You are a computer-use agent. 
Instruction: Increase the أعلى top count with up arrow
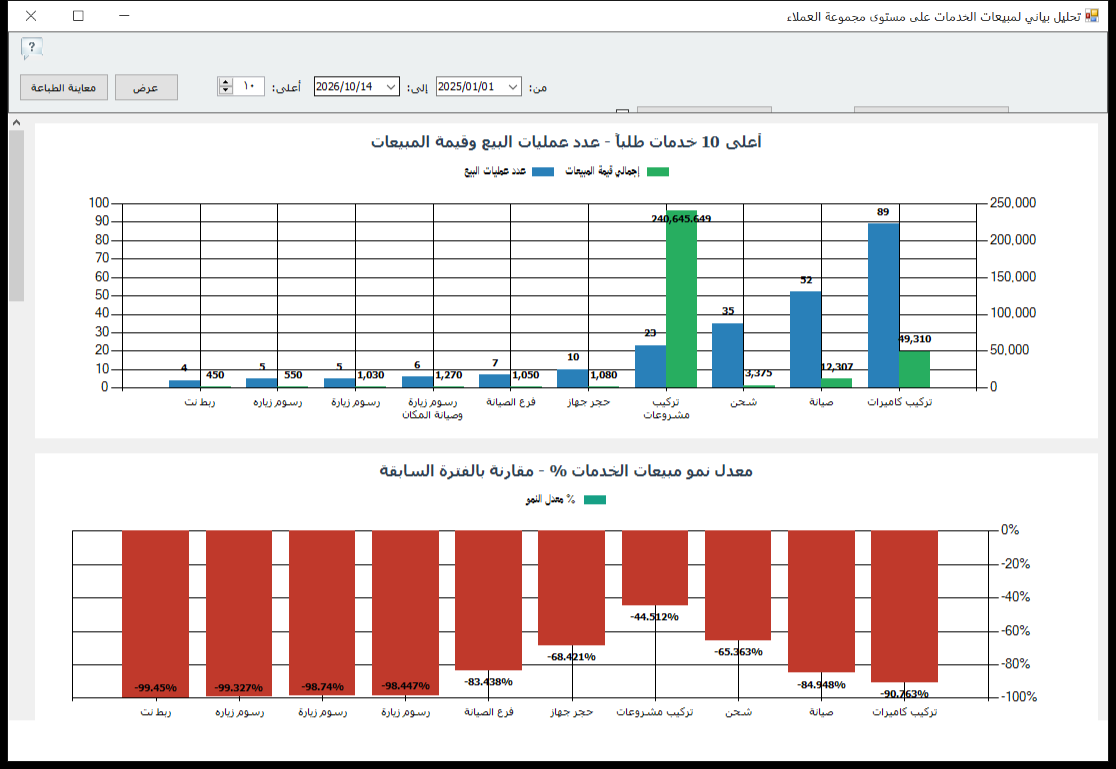(226, 82)
